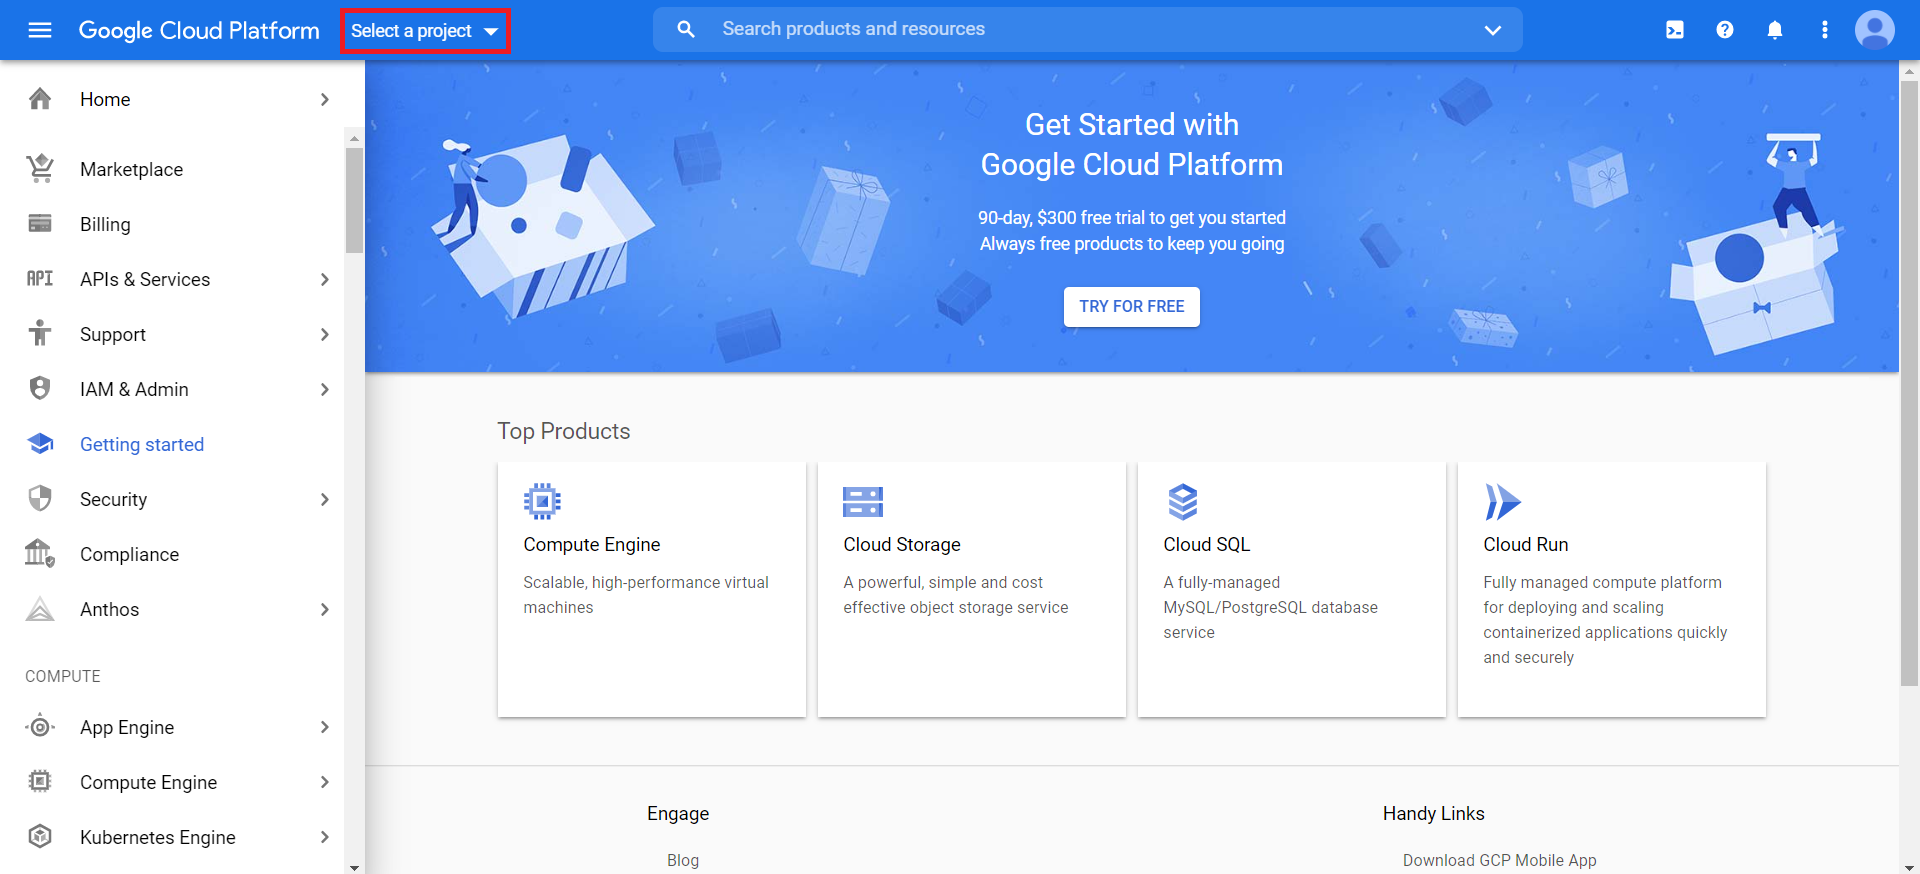Activate Cloud Shell terminal icon

[x=1675, y=30]
